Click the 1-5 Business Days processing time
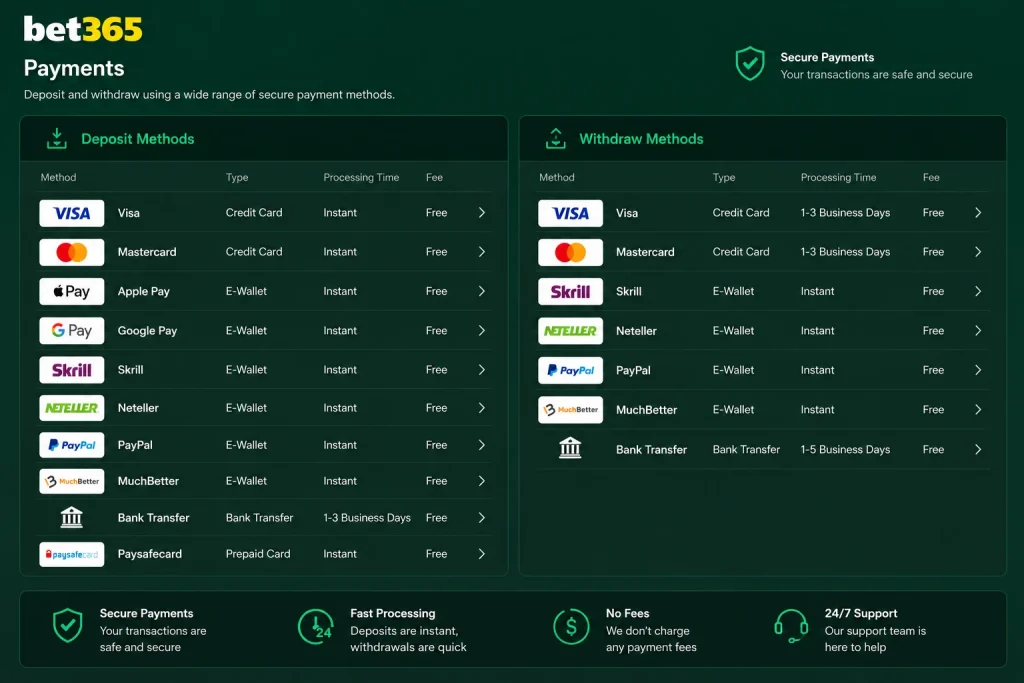This screenshot has width=1024, height=683. (845, 450)
